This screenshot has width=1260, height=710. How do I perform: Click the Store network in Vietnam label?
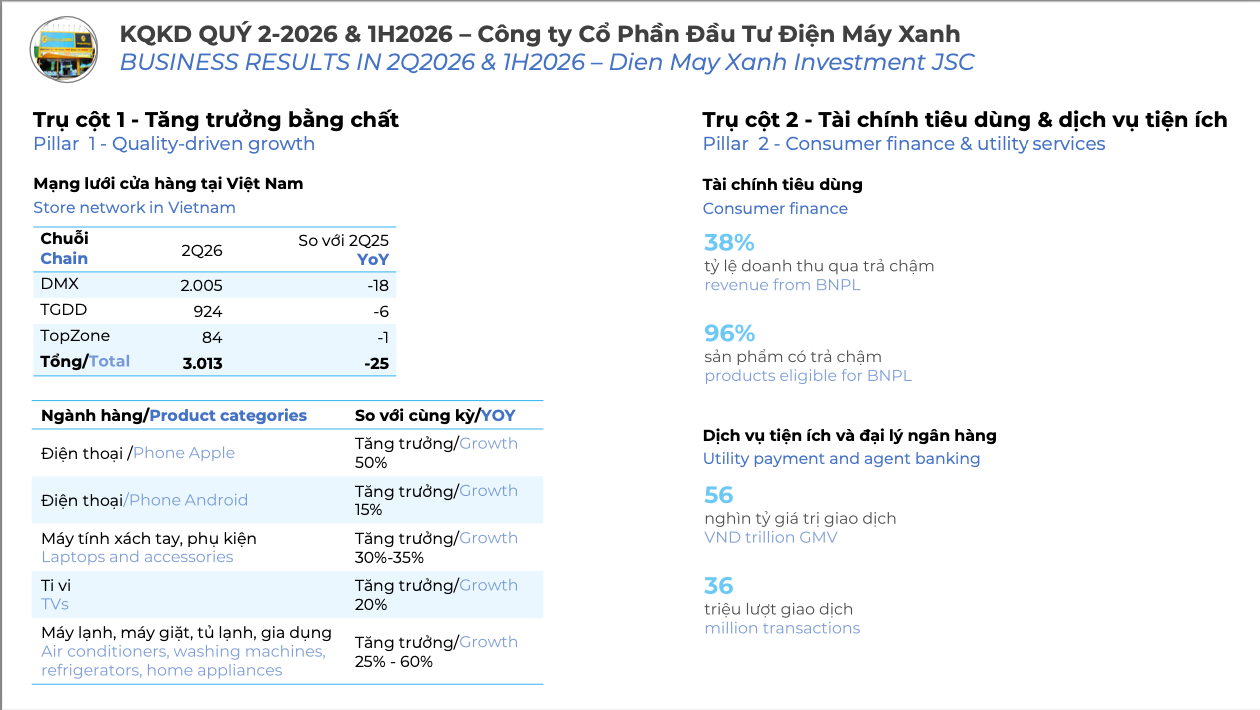(134, 208)
